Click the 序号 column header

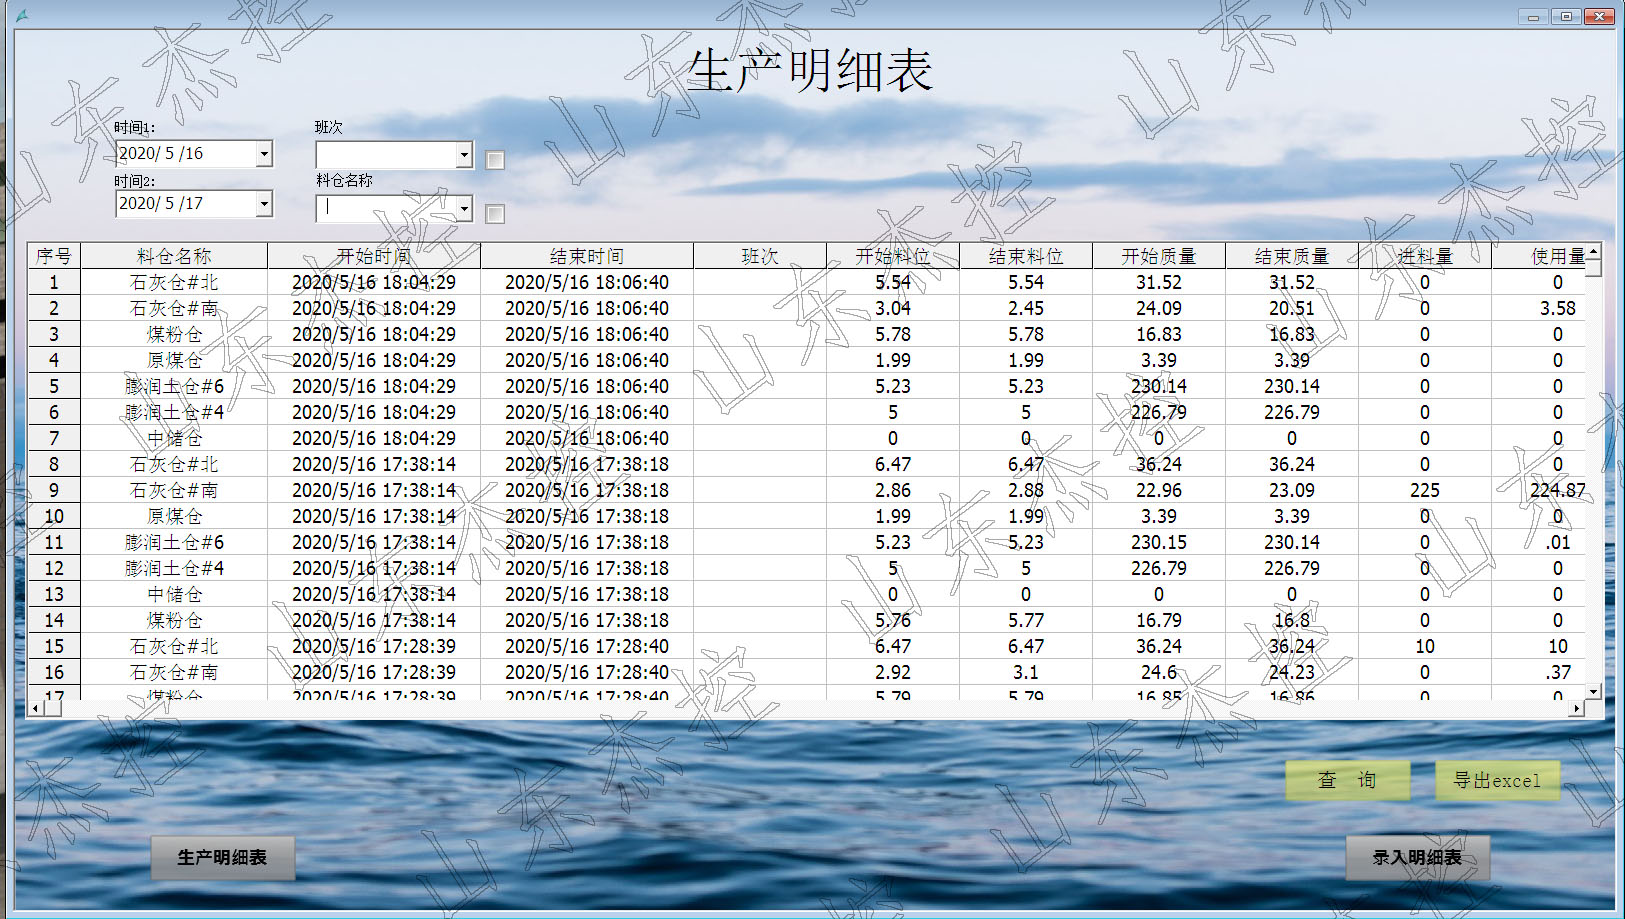(54, 256)
